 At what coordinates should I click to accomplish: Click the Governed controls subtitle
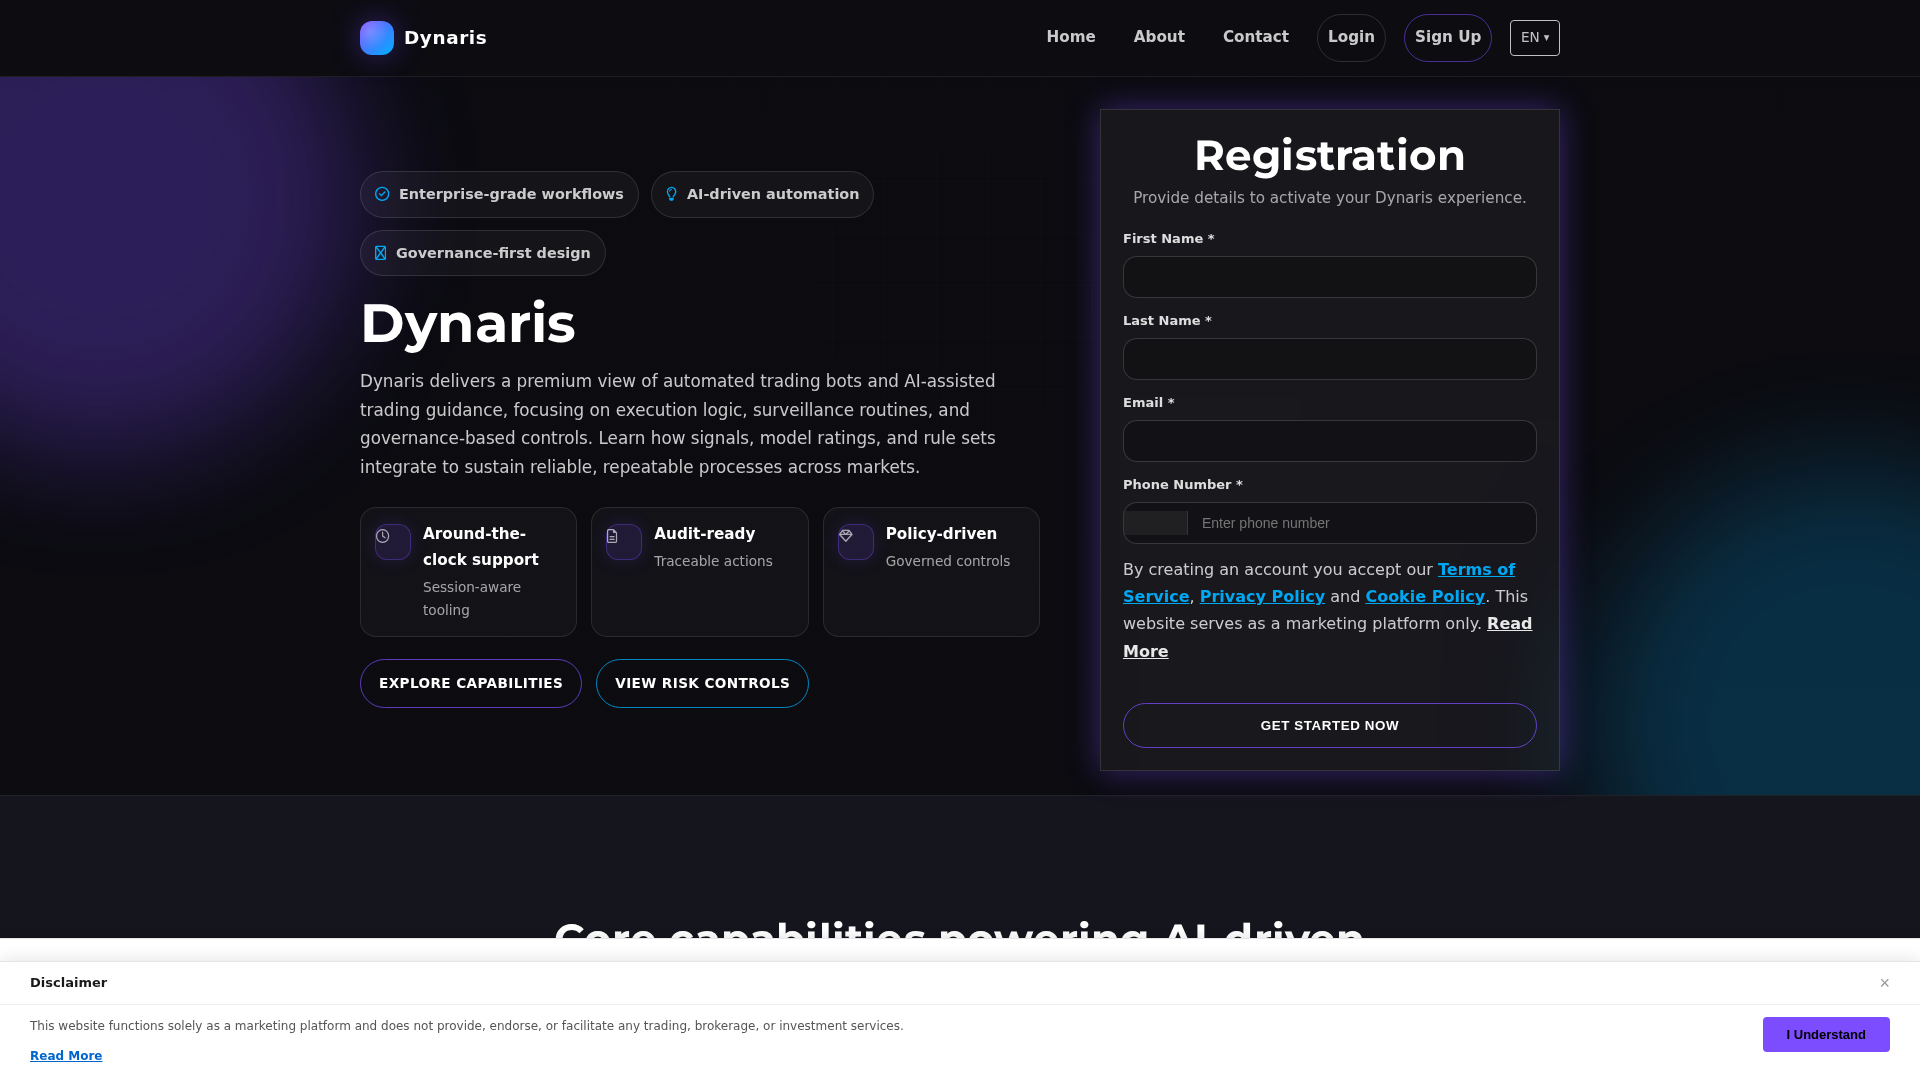(x=948, y=561)
